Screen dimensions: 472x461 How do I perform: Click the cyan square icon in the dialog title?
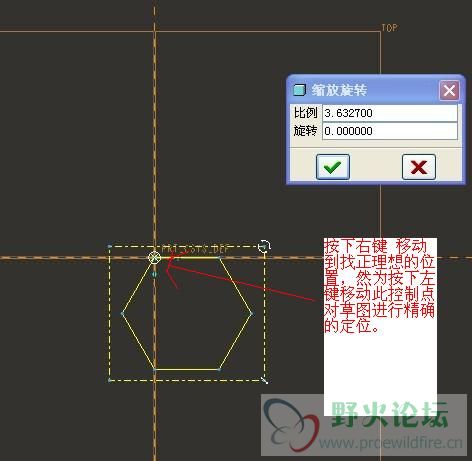pyautogui.click(x=299, y=90)
